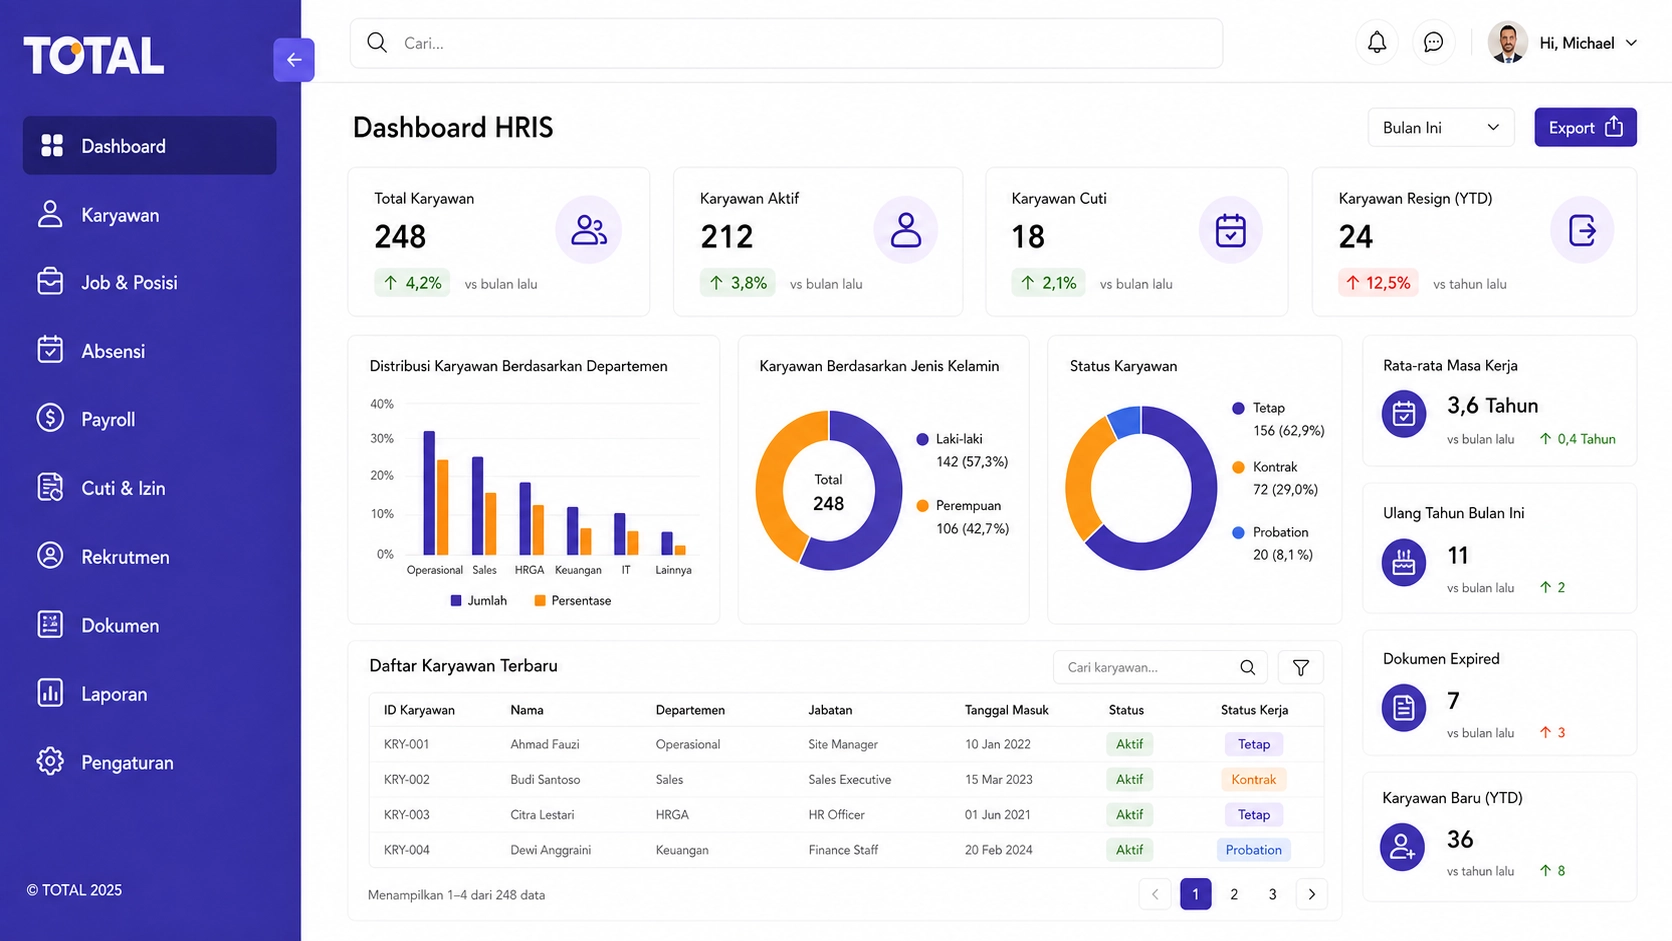Click the Probation legend dot in Status Karyawan
Image resolution: width=1672 pixels, height=941 pixels.
[x=1238, y=532]
